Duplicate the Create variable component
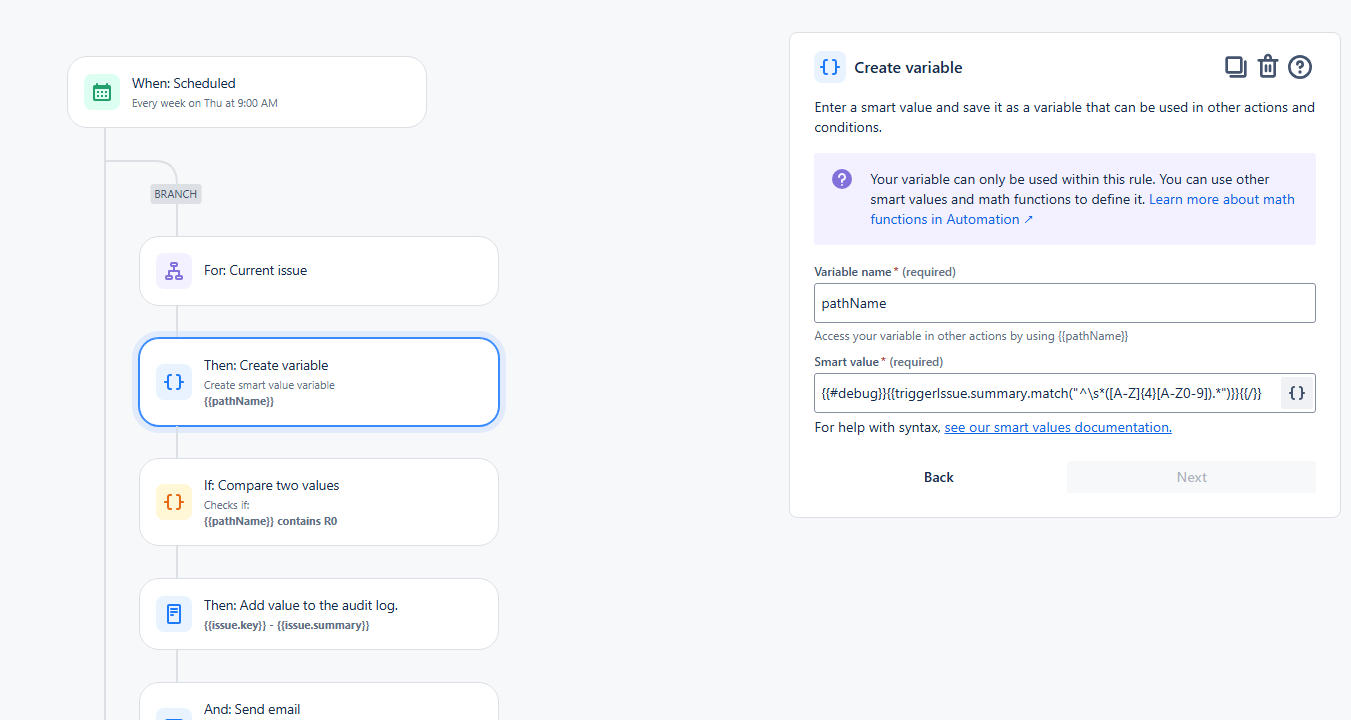The image size is (1351, 720). (1235, 66)
